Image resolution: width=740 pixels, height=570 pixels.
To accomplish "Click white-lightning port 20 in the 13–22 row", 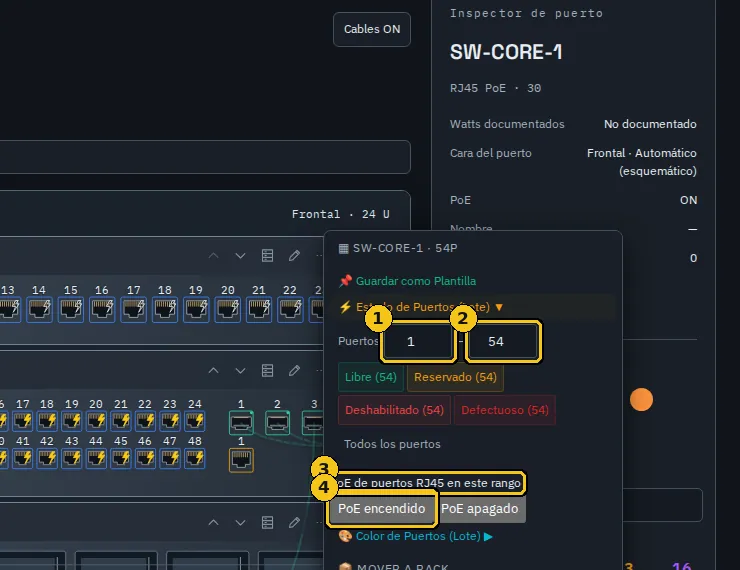I will tap(227, 309).
